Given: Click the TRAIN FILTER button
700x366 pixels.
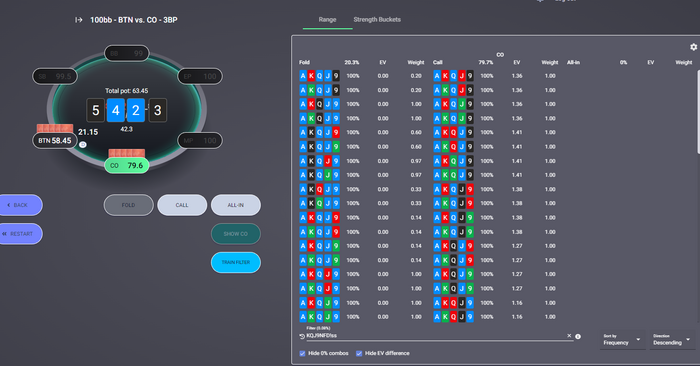Looking at the screenshot, I should tap(236, 262).
